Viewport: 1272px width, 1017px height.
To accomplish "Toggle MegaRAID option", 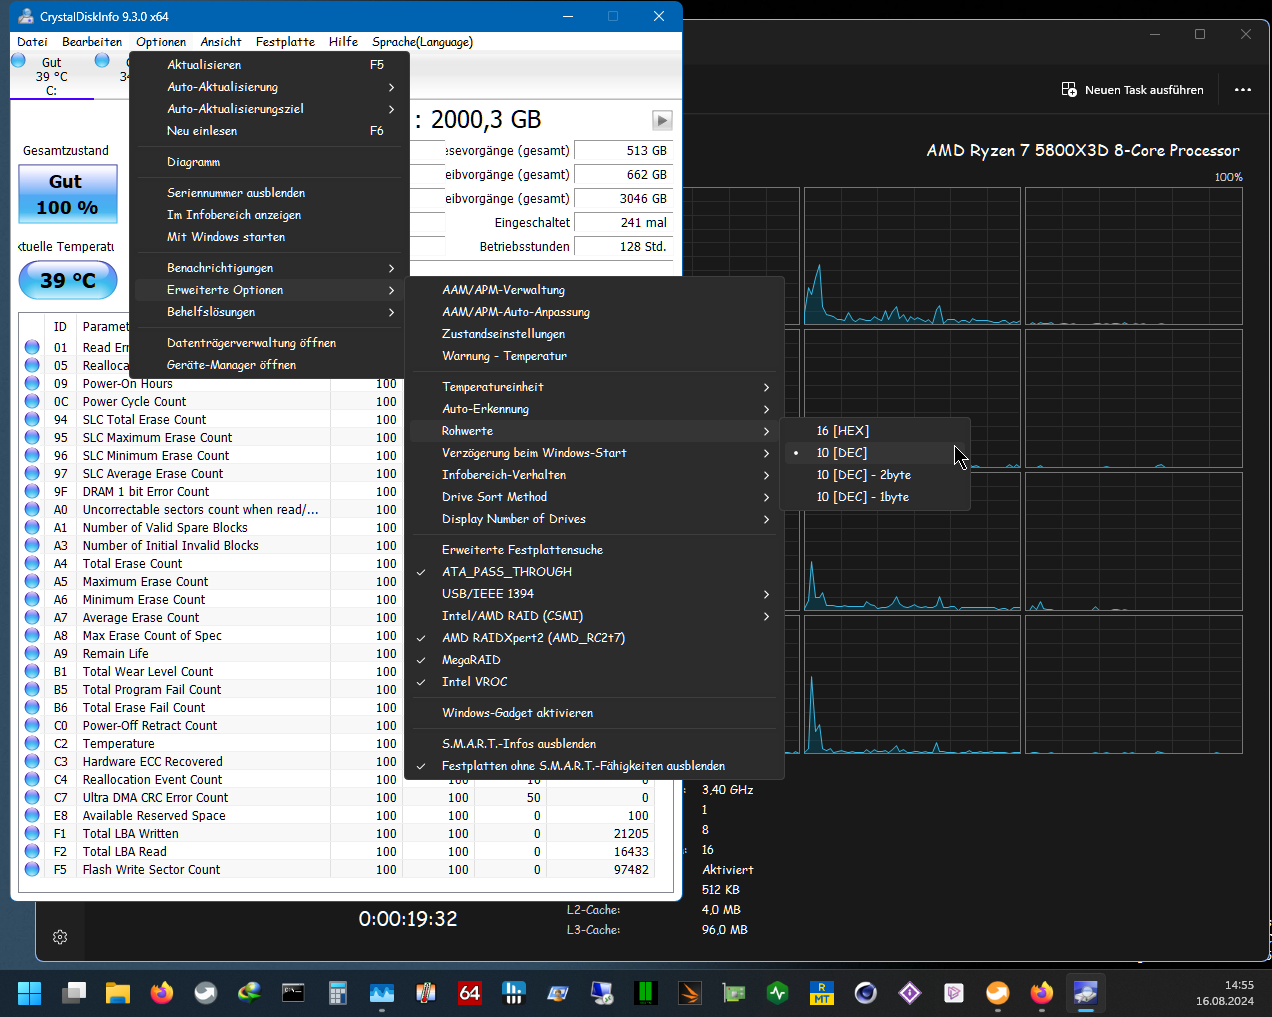I will pyautogui.click(x=596, y=660).
